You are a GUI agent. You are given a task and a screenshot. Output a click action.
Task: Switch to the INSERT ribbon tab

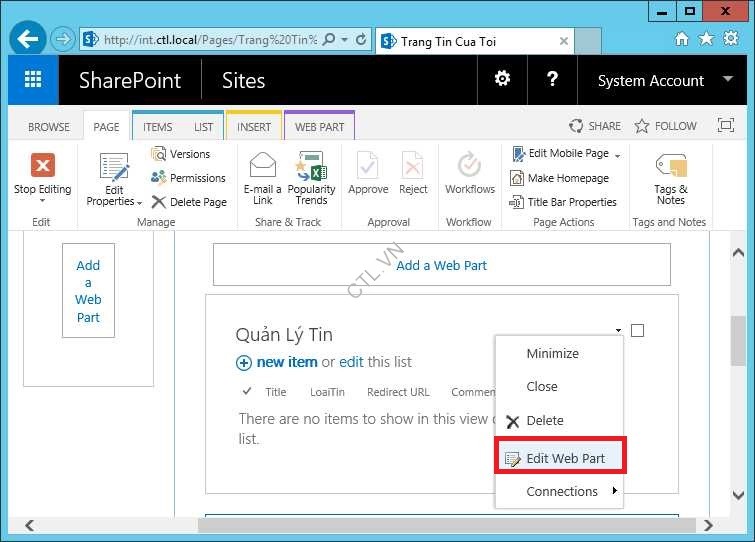[x=254, y=127]
